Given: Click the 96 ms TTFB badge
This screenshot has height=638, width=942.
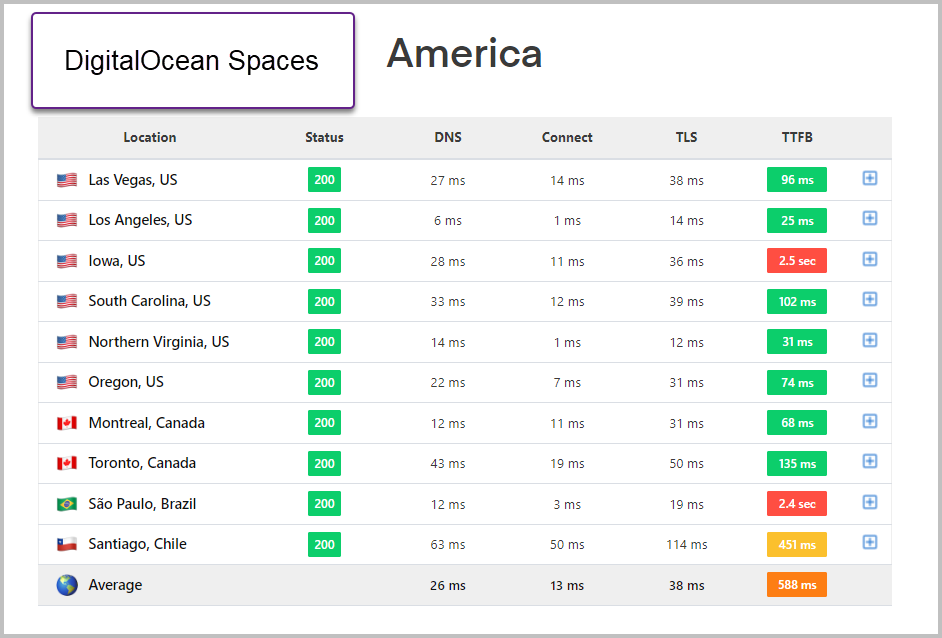Looking at the screenshot, I should coord(797,180).
